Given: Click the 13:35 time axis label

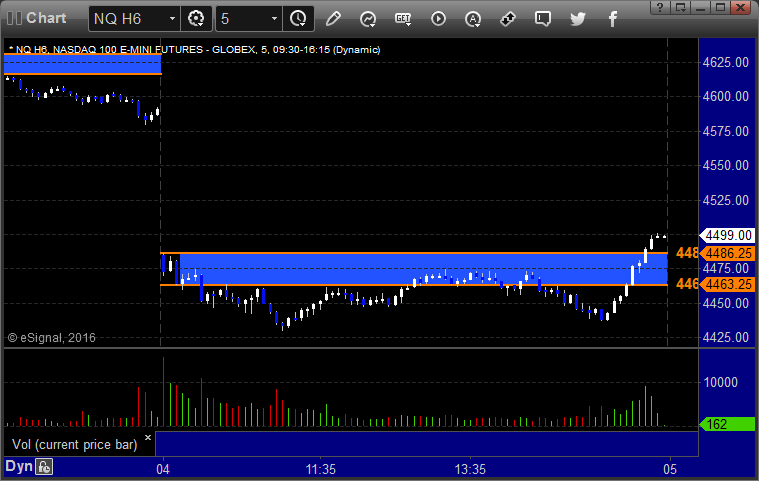Looking at the screenshot, I should 470,469.
